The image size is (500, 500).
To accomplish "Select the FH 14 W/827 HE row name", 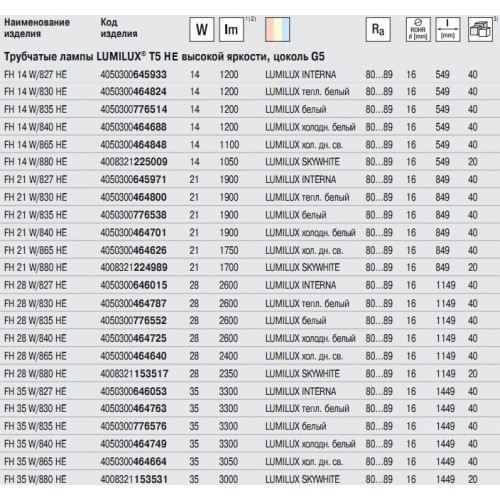I will tap(35, 74).
